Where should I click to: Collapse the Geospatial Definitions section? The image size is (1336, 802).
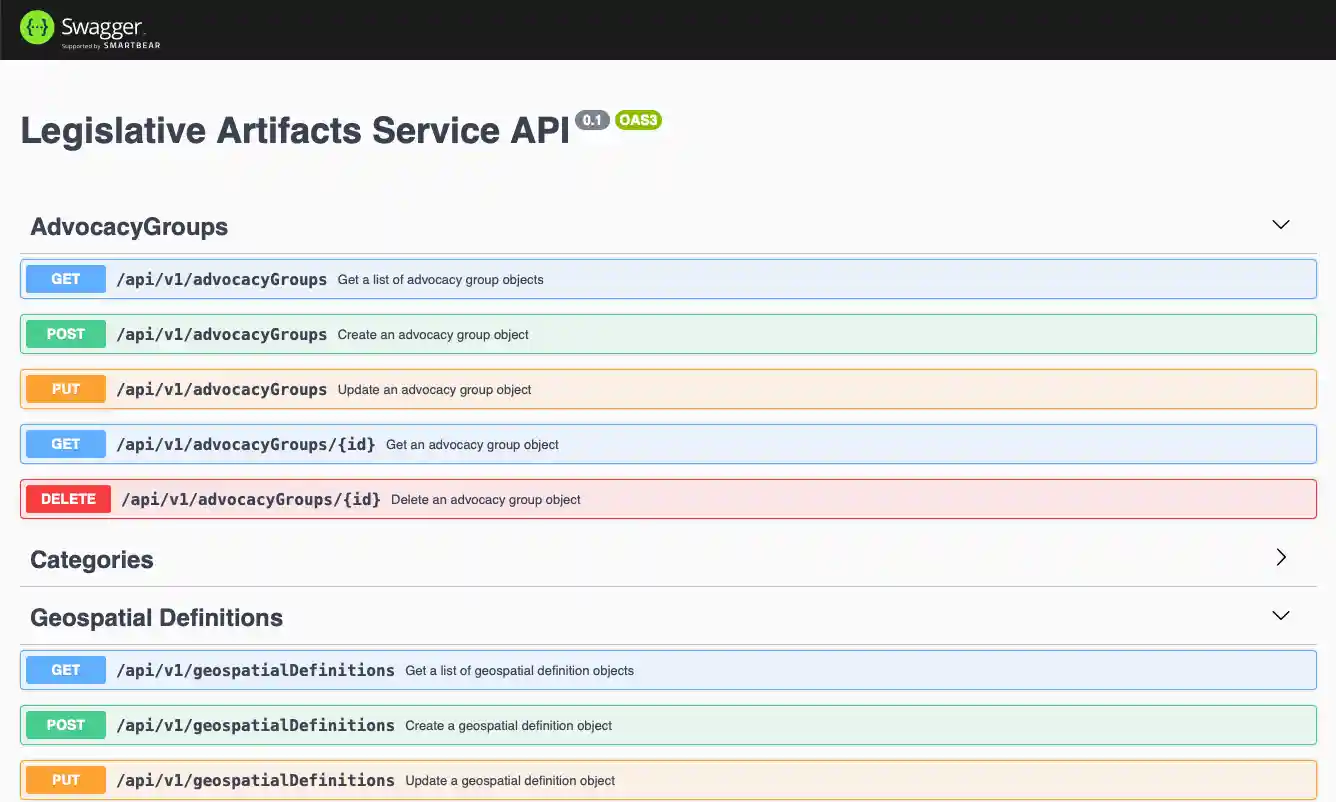1281,616
